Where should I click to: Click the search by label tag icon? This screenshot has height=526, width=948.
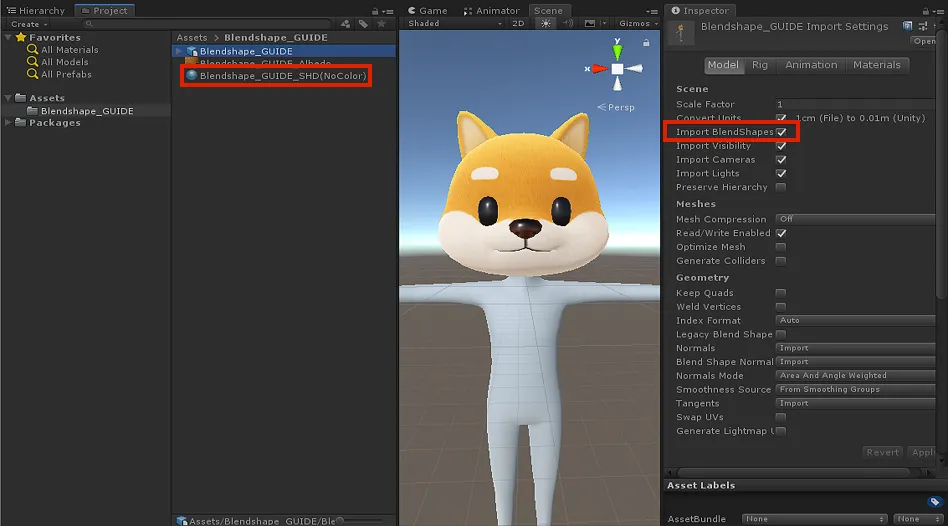pyautogui.click(x=363, y=24)
